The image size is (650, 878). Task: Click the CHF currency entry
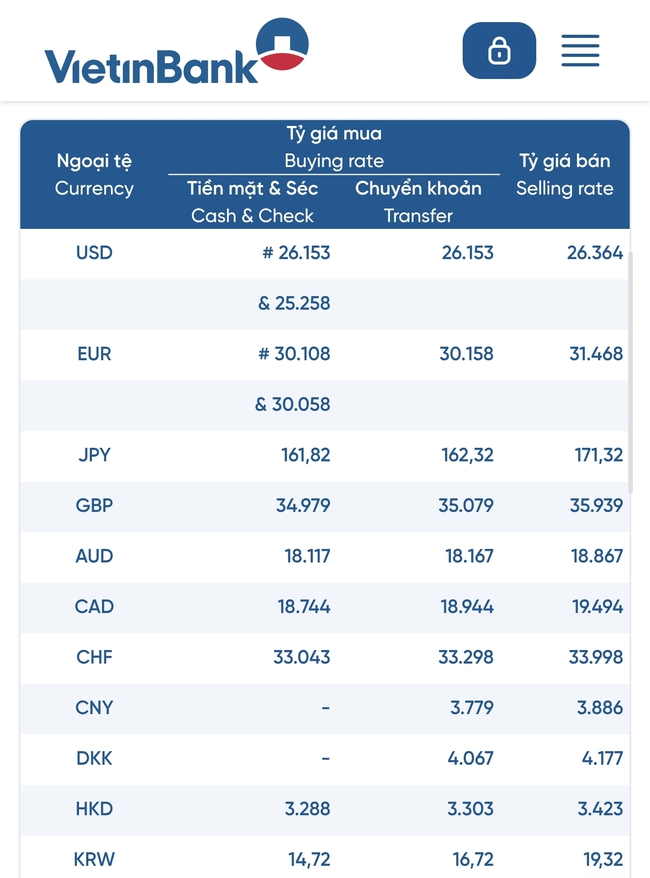coord(94,657)
